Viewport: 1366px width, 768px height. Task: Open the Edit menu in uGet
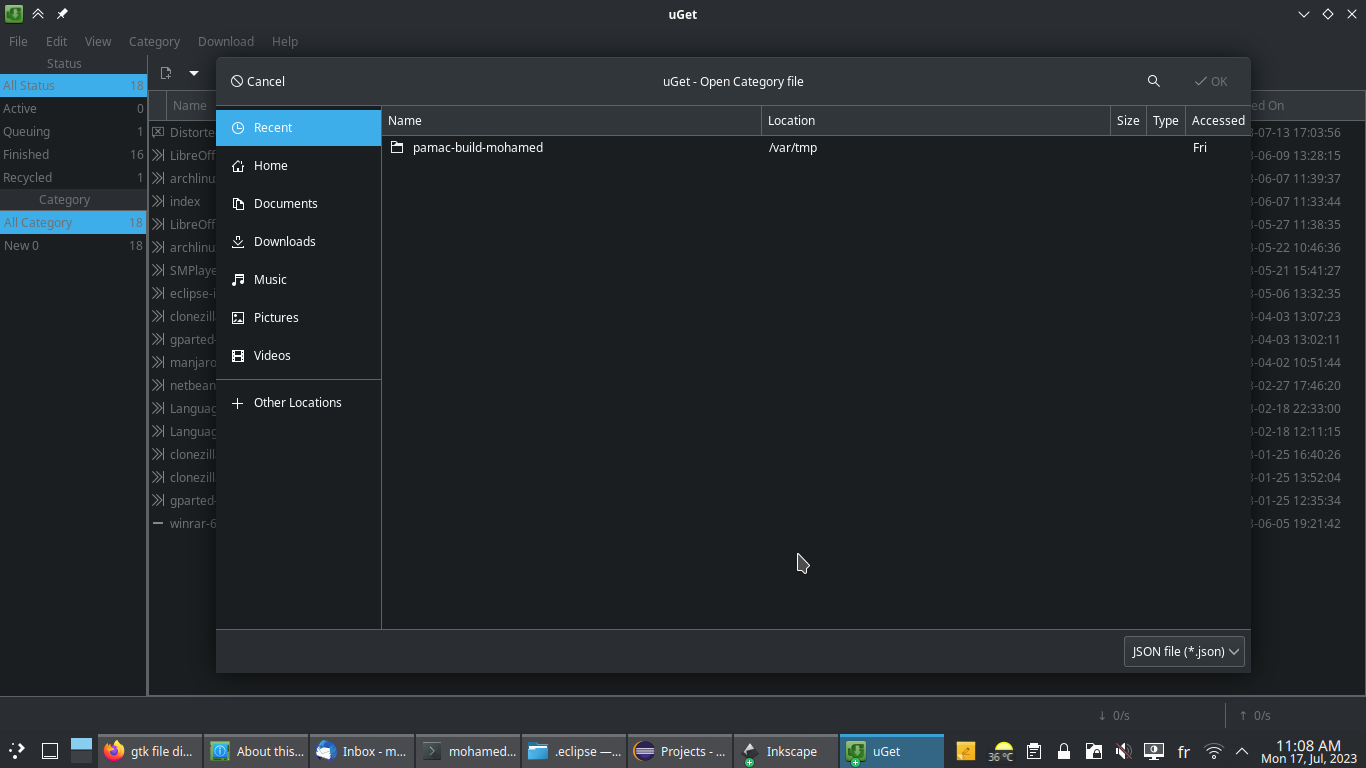click(56, 41)
